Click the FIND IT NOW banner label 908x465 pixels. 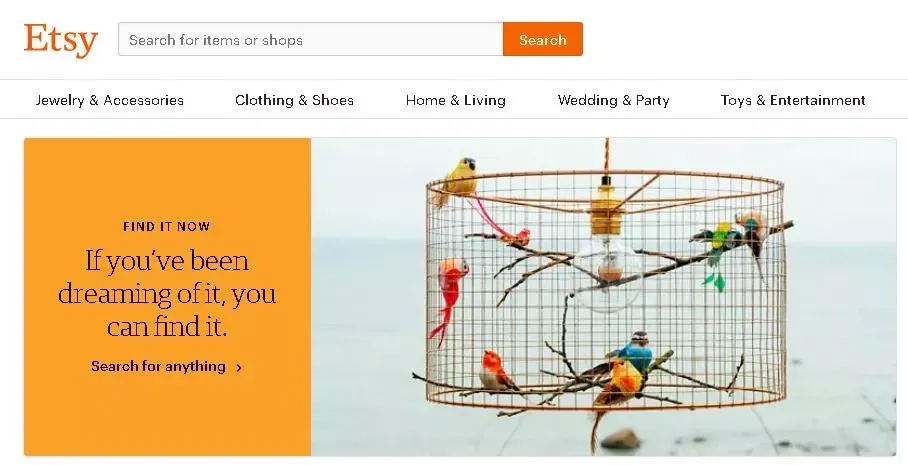(166, 226)
